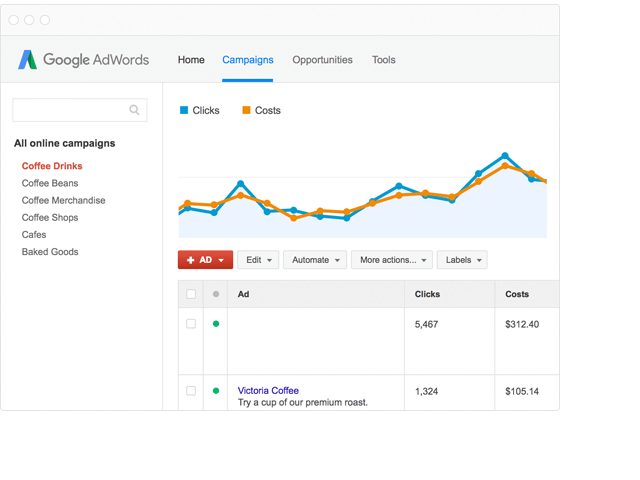Click the green status dot in the 5,467 clicks row
The image size is (640, 480).
click(x=216, y=324)
